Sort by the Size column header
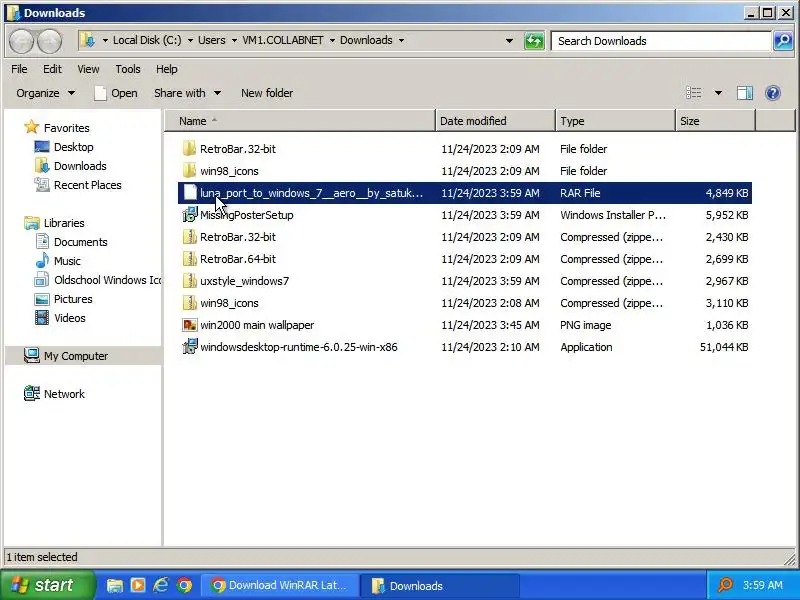 tap(715, 121)
